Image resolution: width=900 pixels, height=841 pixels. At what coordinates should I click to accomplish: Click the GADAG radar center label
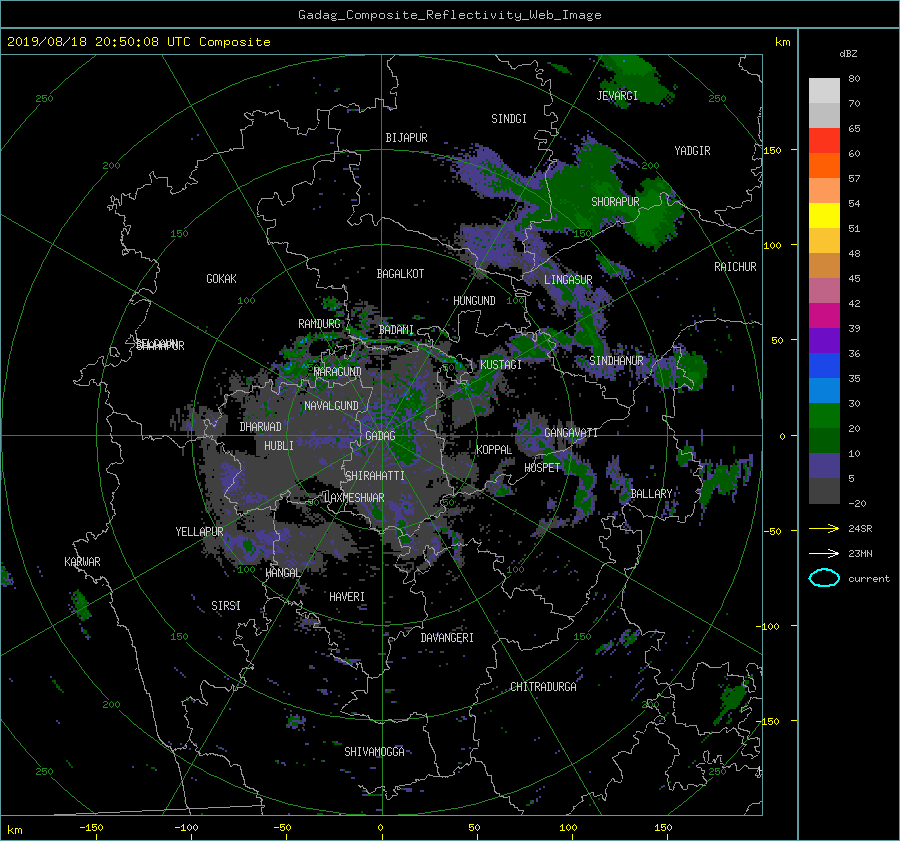tap(380, 436)
